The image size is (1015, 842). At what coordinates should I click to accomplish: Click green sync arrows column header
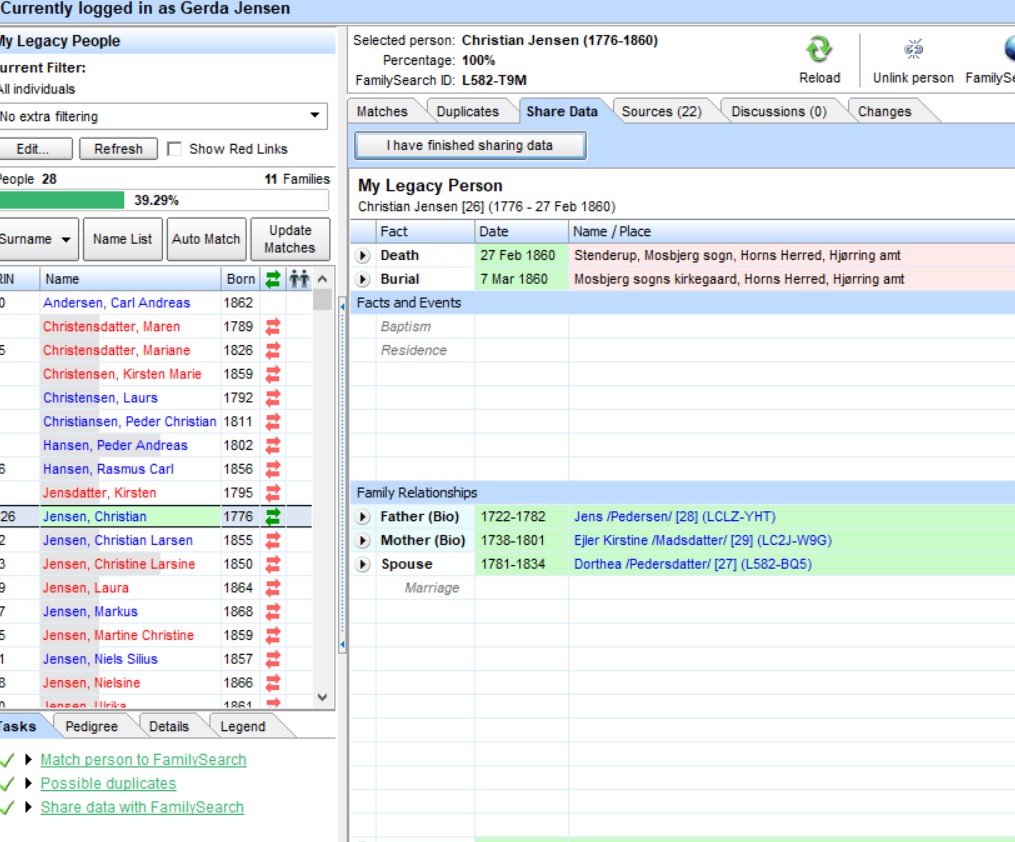(273, 279)
